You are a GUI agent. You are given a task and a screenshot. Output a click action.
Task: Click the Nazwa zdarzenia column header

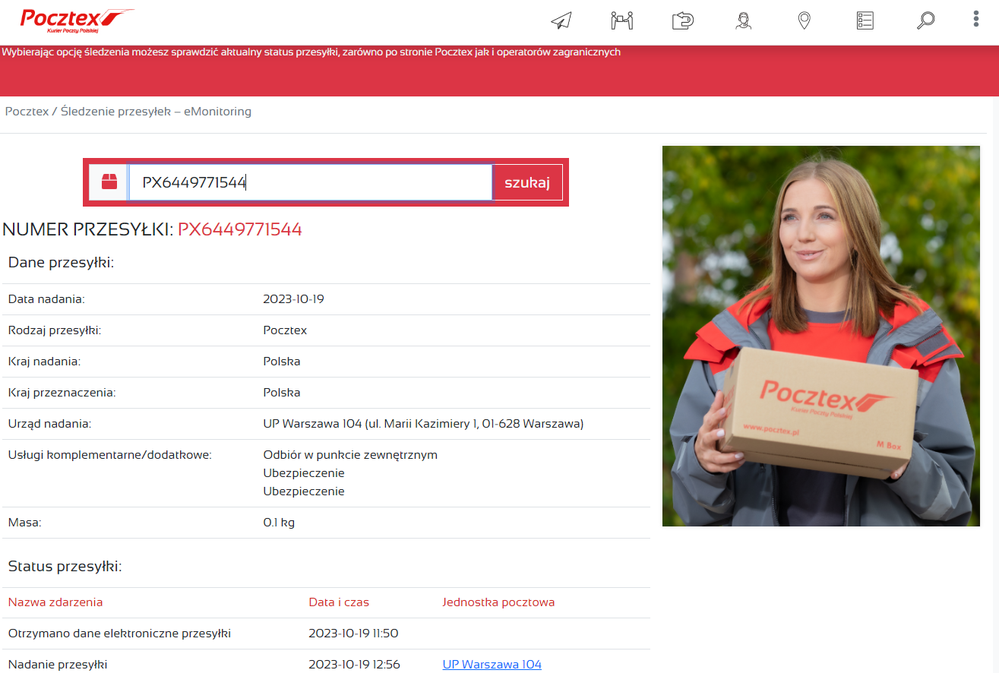(55, 602)
